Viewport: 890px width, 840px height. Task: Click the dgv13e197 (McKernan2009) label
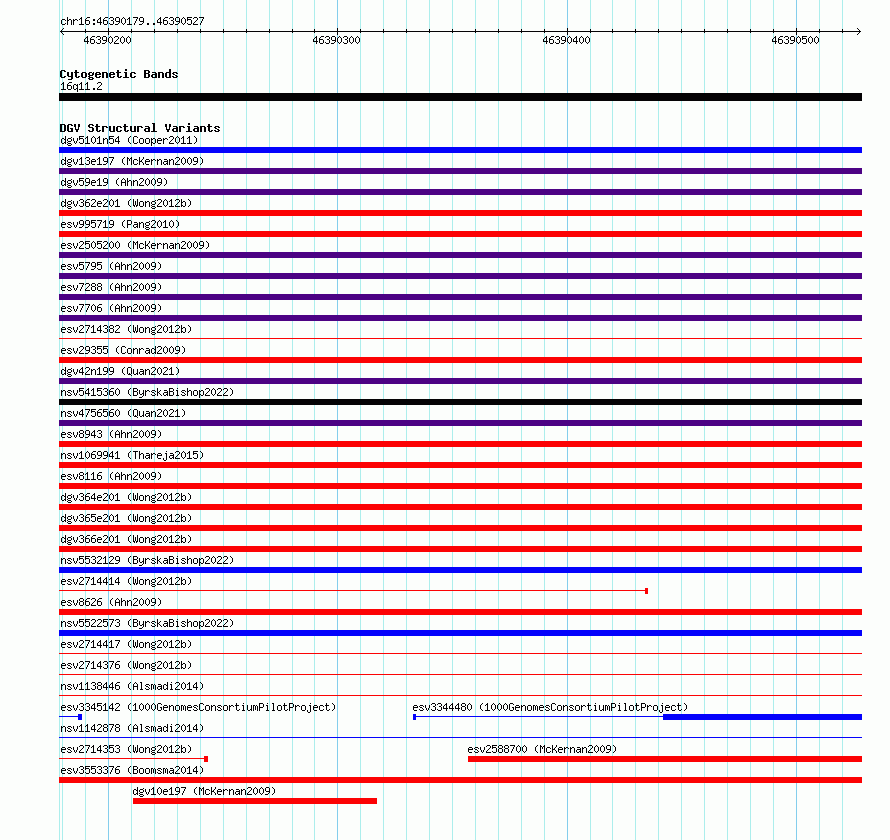(x=132, y=161)
